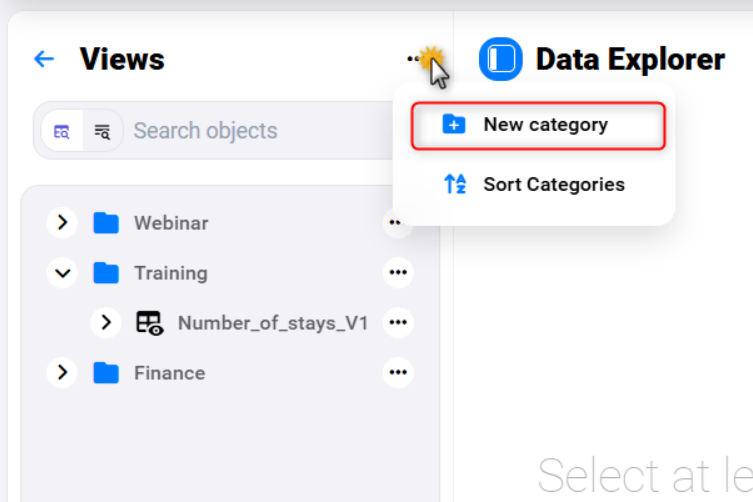Choose Sort Categories from the menu

[553, 184]
